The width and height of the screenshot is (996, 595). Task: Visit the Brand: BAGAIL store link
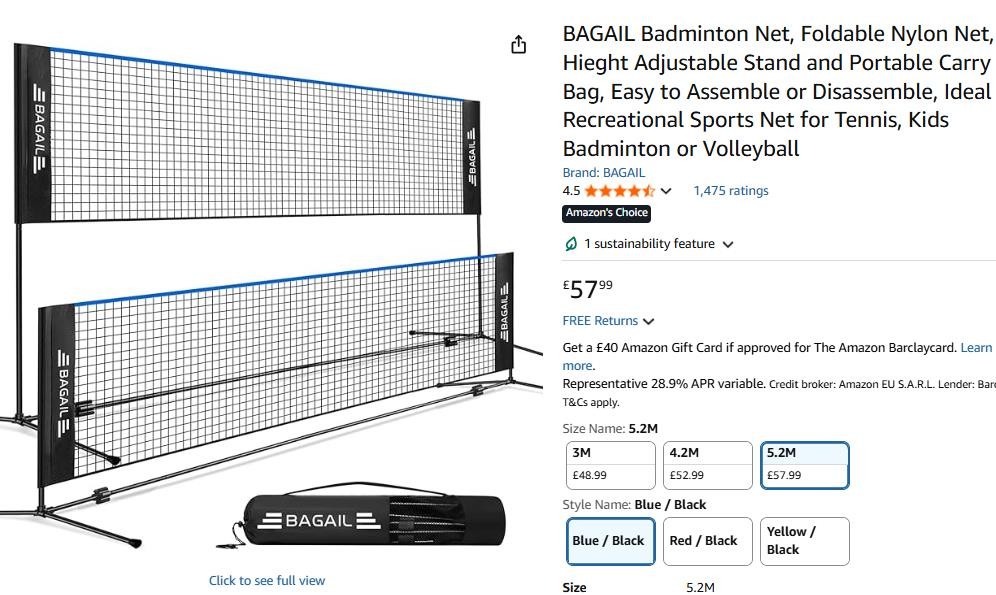pyautogui.click(x=604, y=173)
